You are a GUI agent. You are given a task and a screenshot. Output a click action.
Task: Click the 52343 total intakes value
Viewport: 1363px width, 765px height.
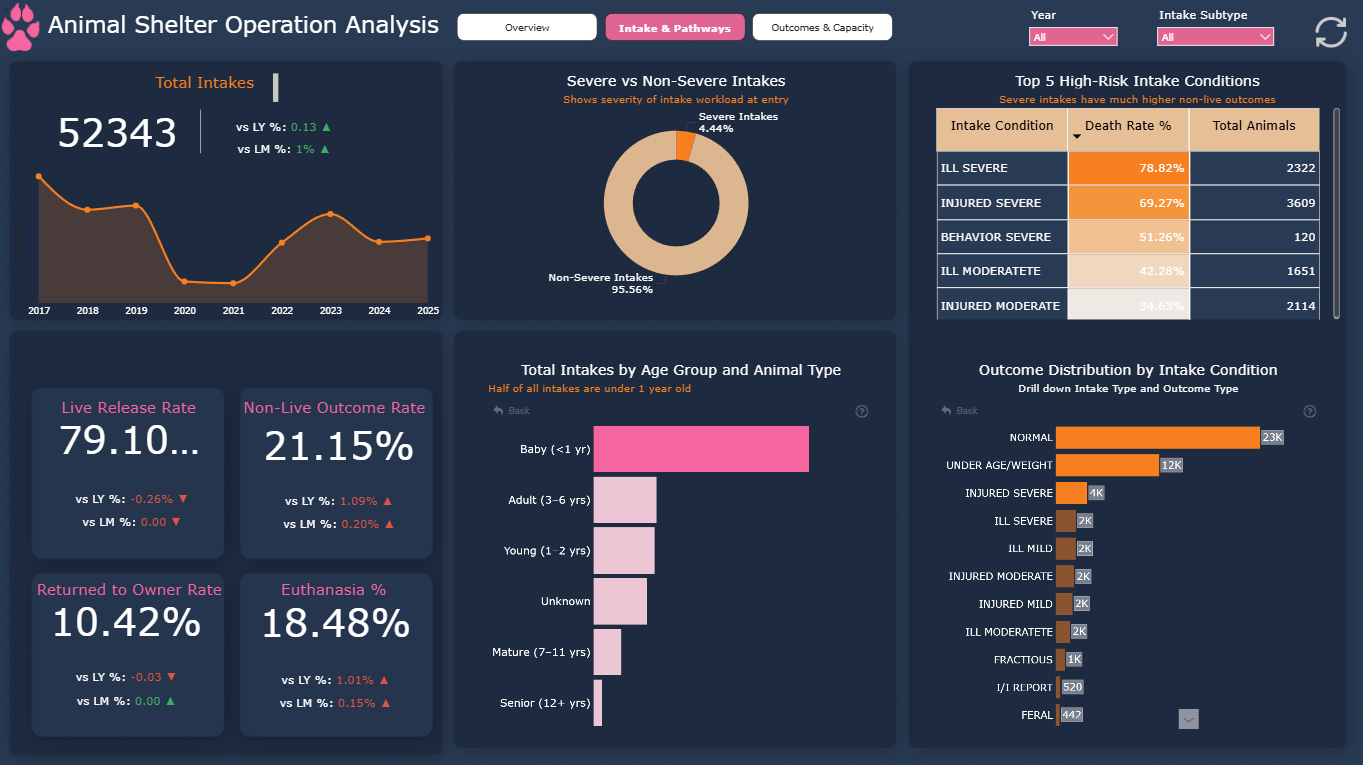pyautogui.click(x=117, y=133)
